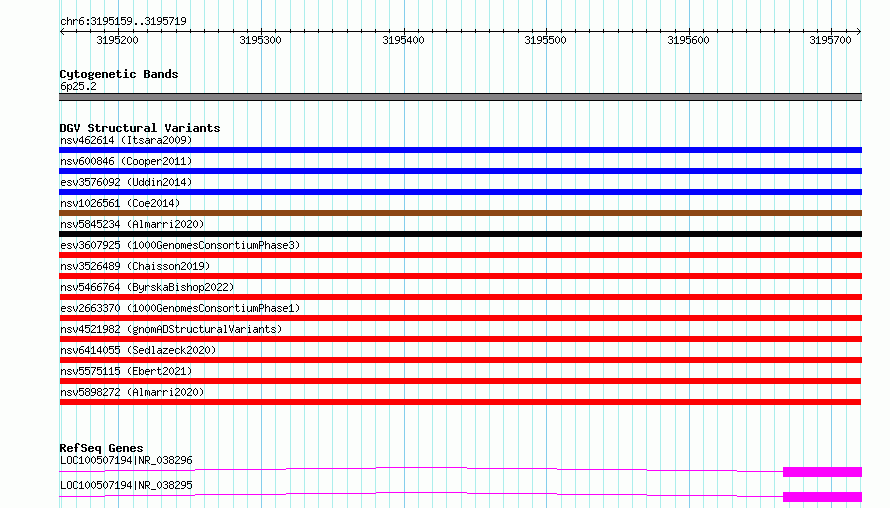Image resolution: width=890 pixels, height=508 pixels.
Task: Click label nsv5845234 (Almarri2020)
Action: 132,224
